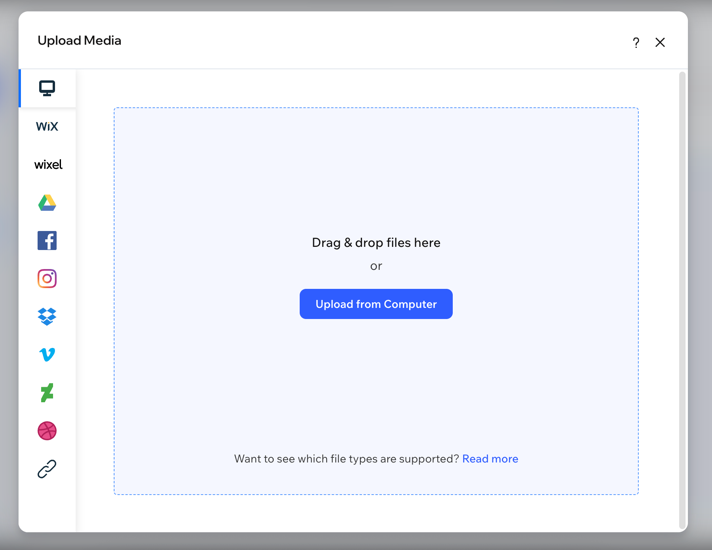Open the Dropbox import option

click(47, 317)
